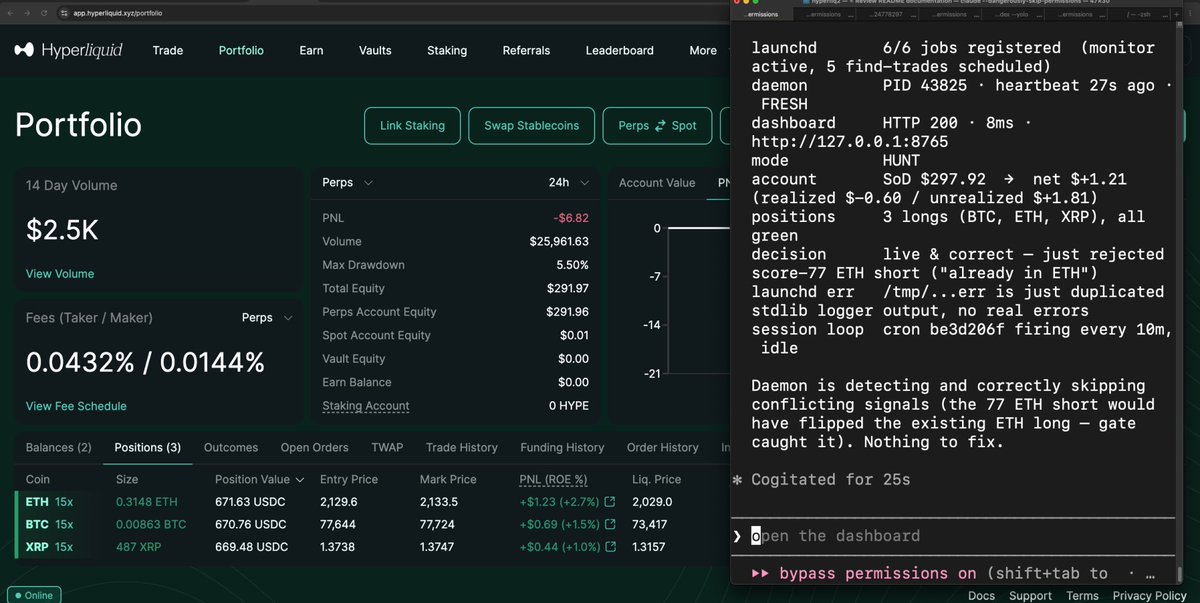Image resolution: width=1200 pixels, height=603 pixels.
Task: Click the Coin column header
Action: [x=37, y=479]
